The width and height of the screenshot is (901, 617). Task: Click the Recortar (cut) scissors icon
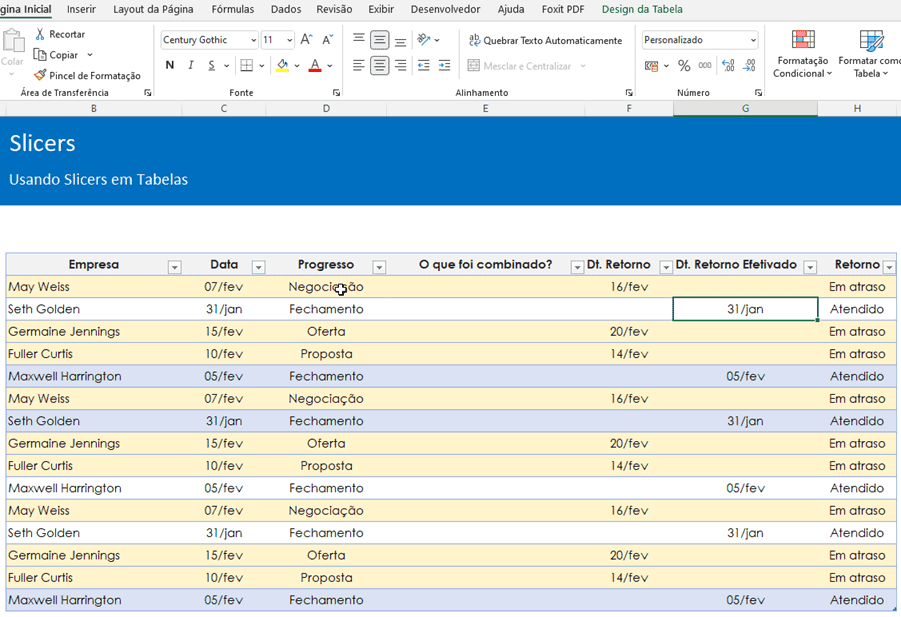(x=40, y=34)
